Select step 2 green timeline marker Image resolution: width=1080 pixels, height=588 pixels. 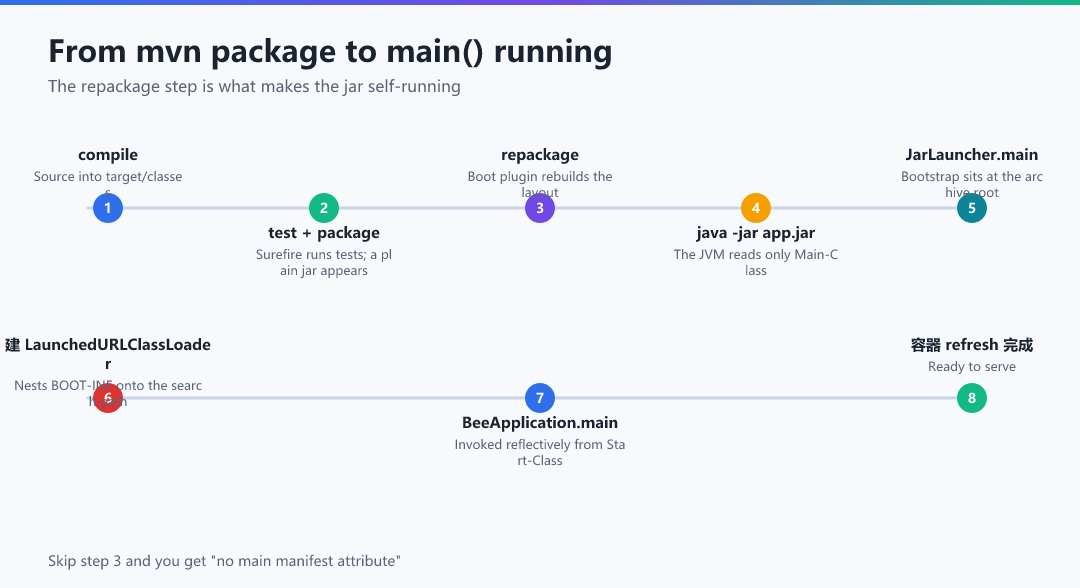(x=324, y=208)
